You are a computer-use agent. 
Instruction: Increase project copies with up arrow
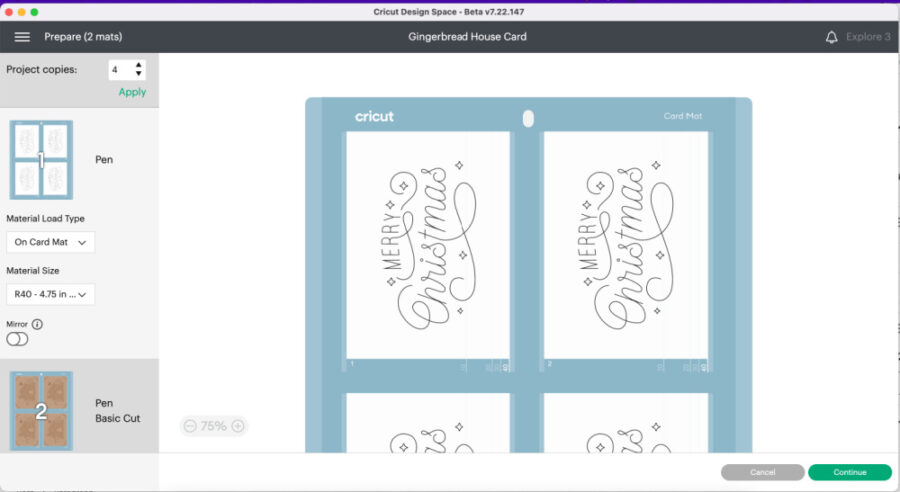click(139, 65)
